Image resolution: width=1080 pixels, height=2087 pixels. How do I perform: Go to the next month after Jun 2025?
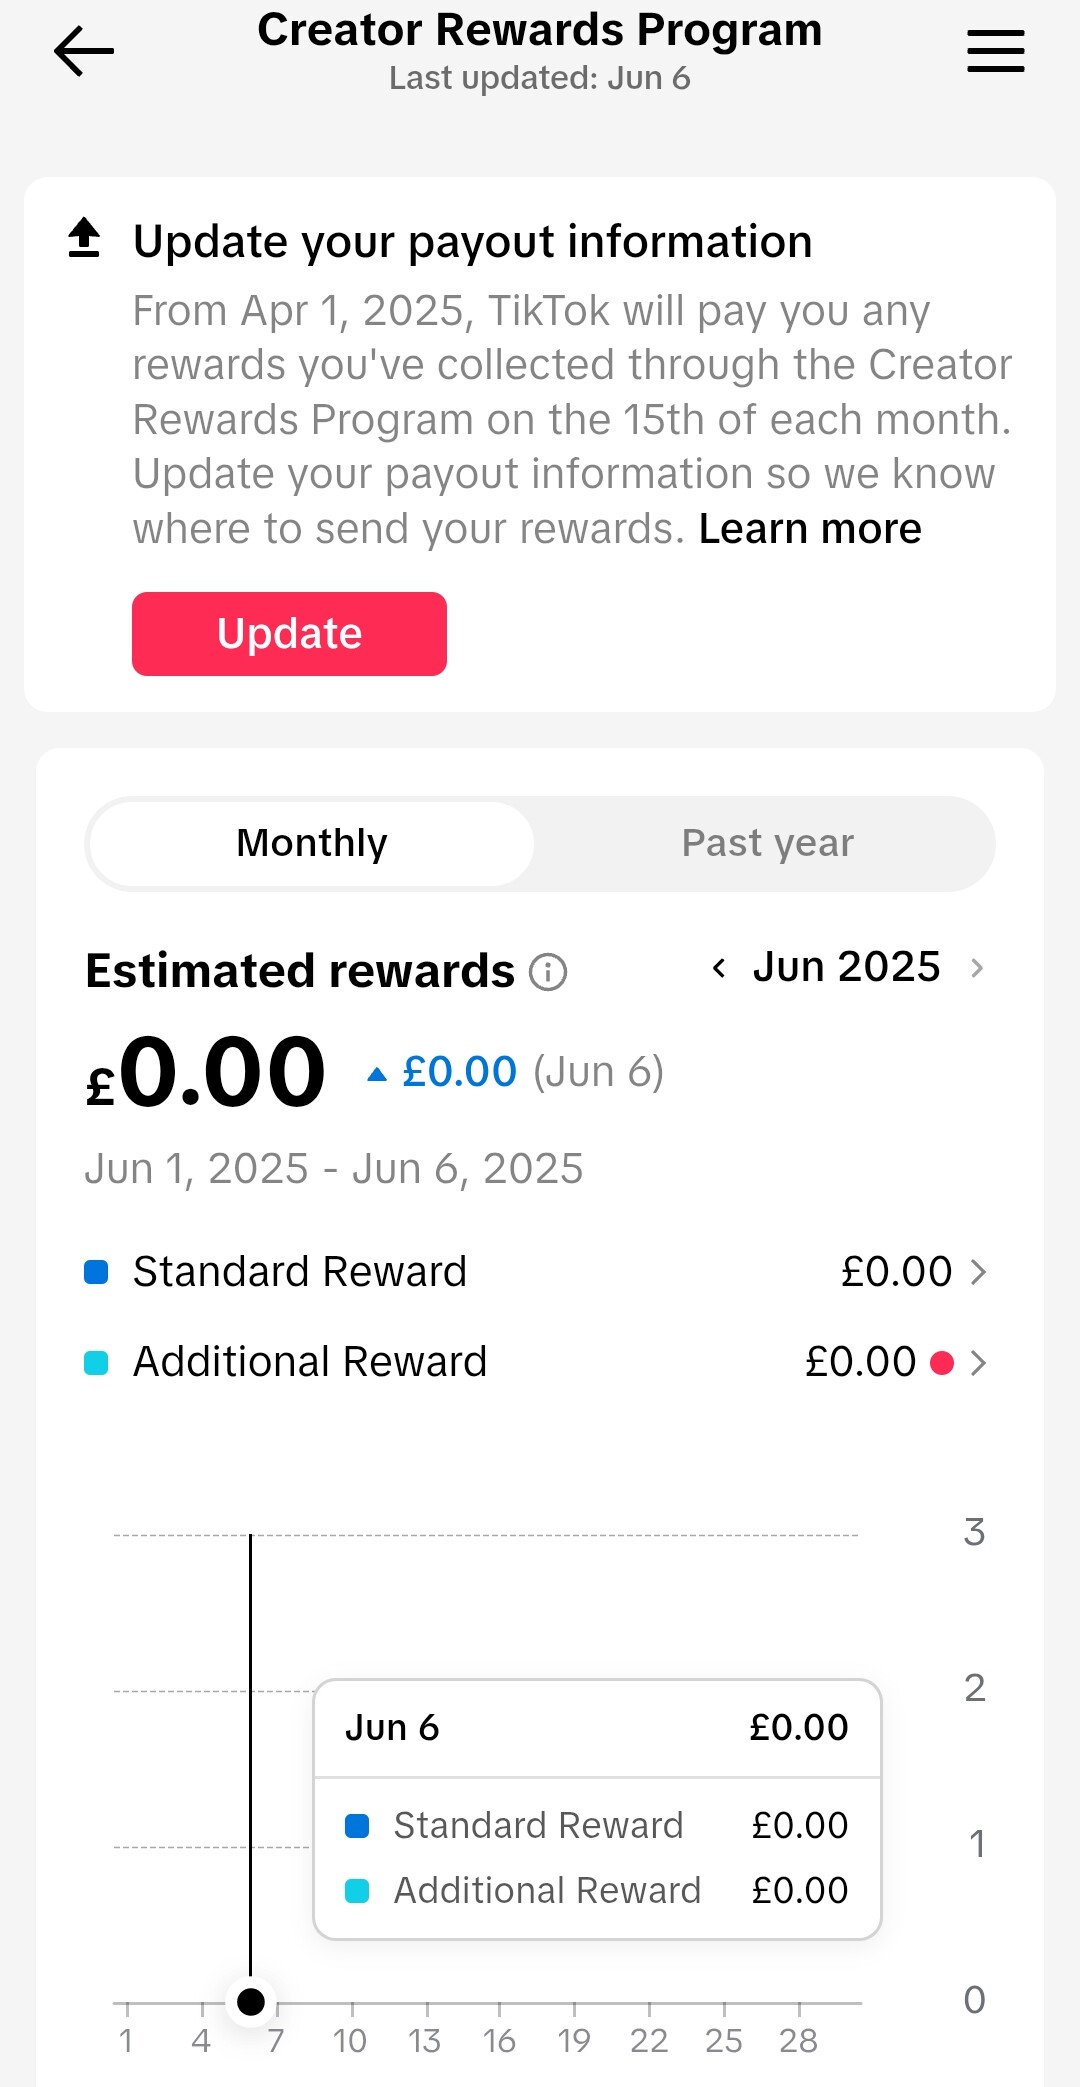pyautogui.click(x=977, y=968)
